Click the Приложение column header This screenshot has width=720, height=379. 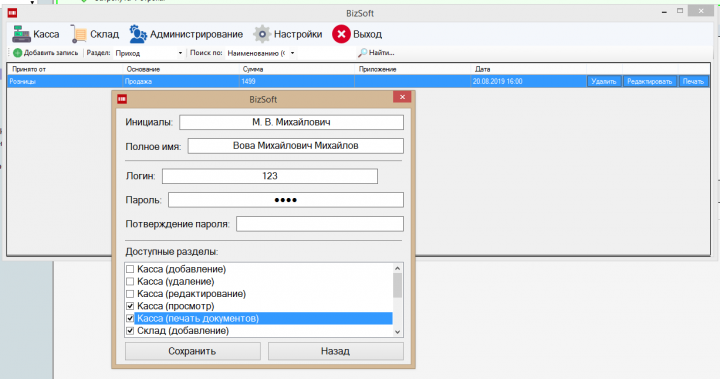coord(413,69)
